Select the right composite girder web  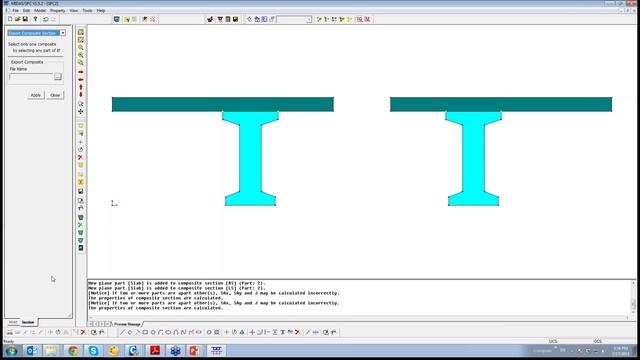pyautogui.click(x=473, y=158)
